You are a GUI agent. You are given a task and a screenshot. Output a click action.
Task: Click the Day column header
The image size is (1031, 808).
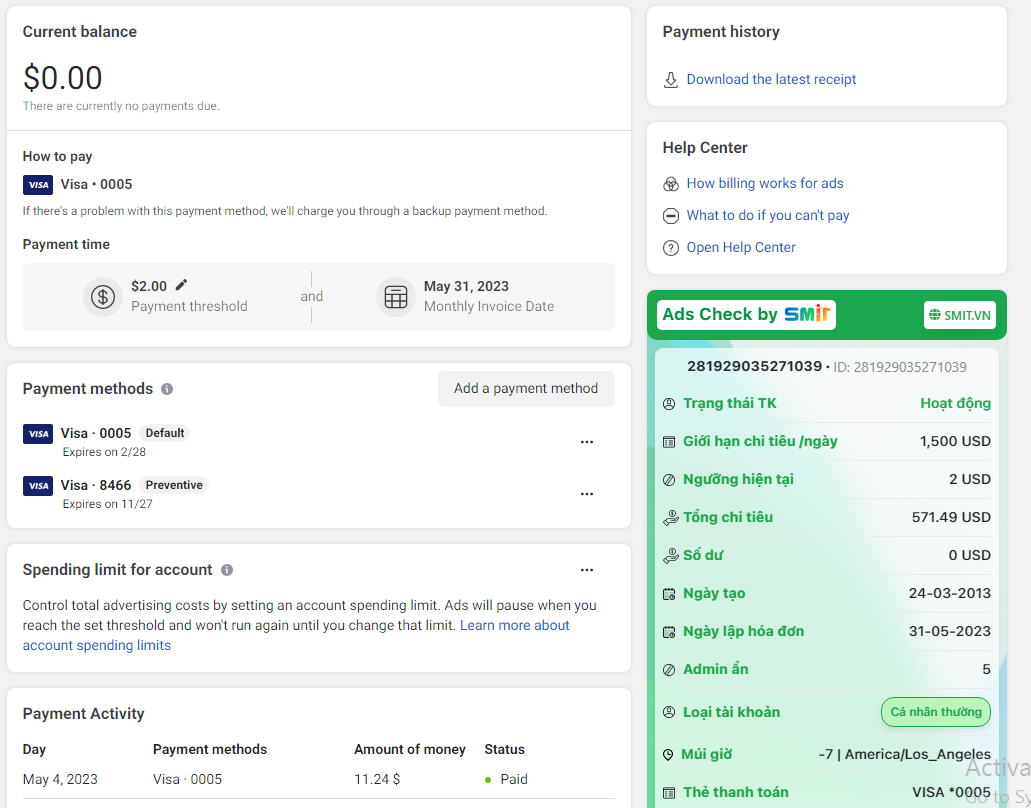[34, 749]
